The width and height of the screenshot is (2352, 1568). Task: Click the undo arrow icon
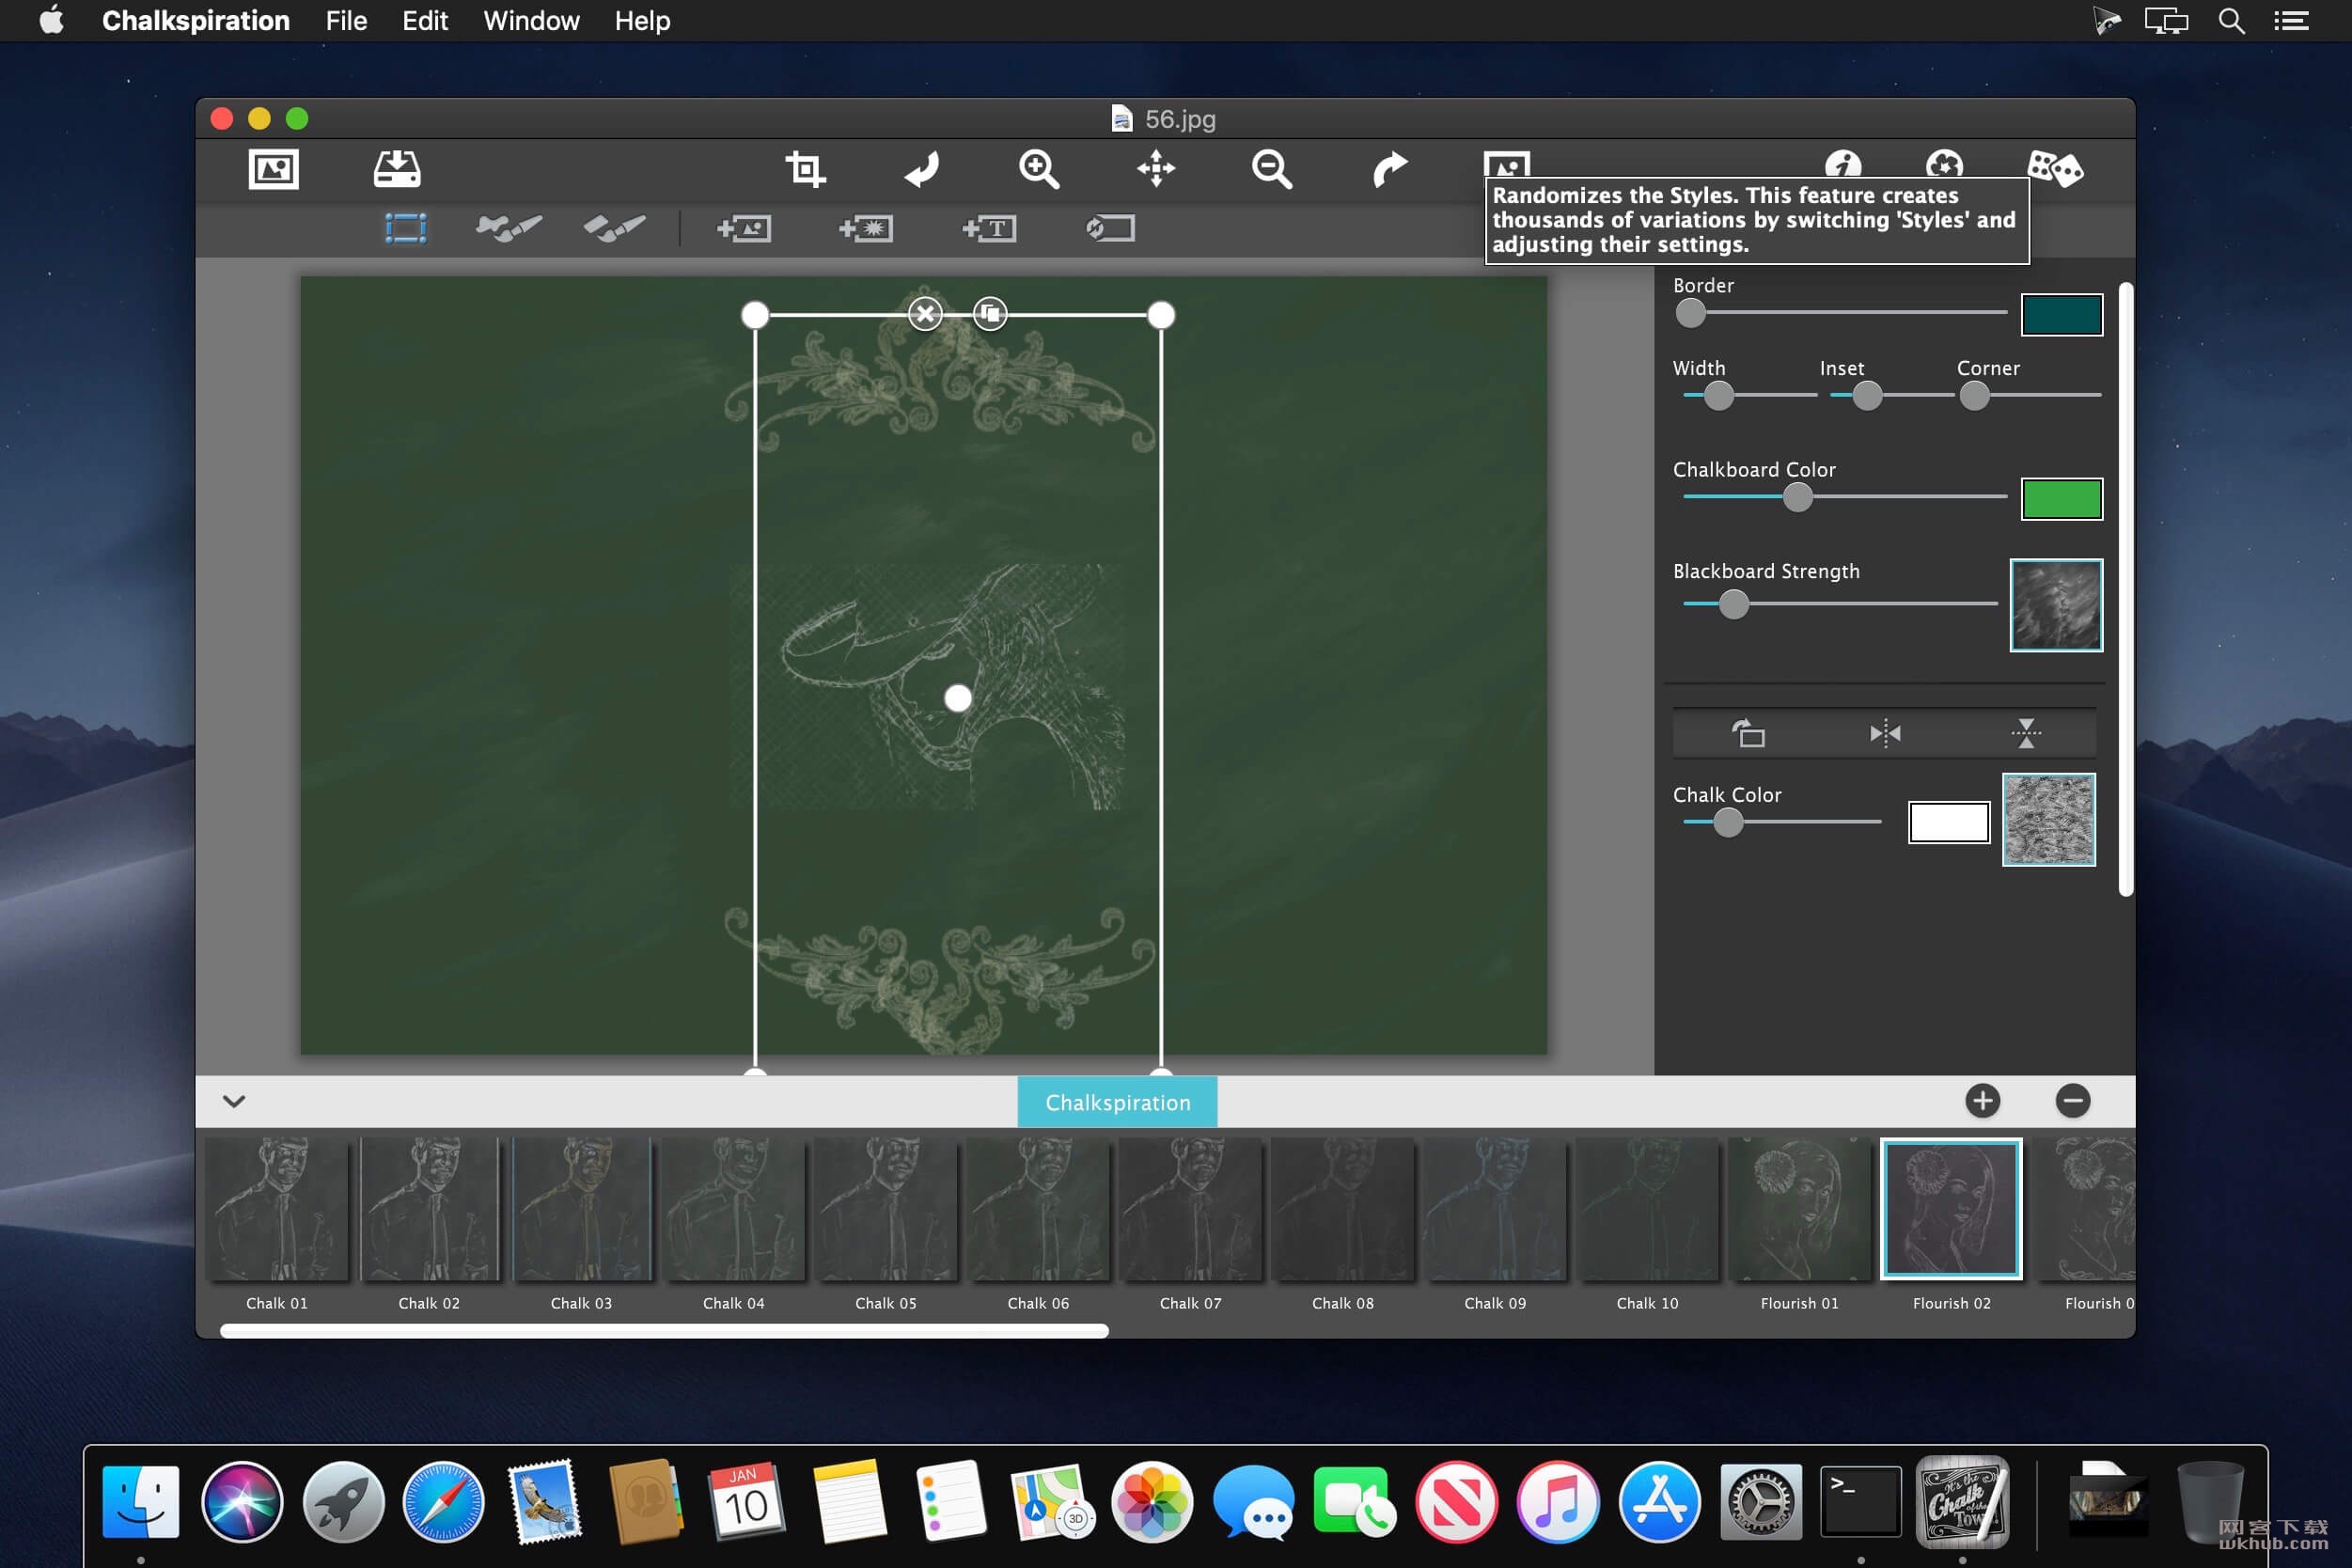pyautogui.click(x=922, y=169)
